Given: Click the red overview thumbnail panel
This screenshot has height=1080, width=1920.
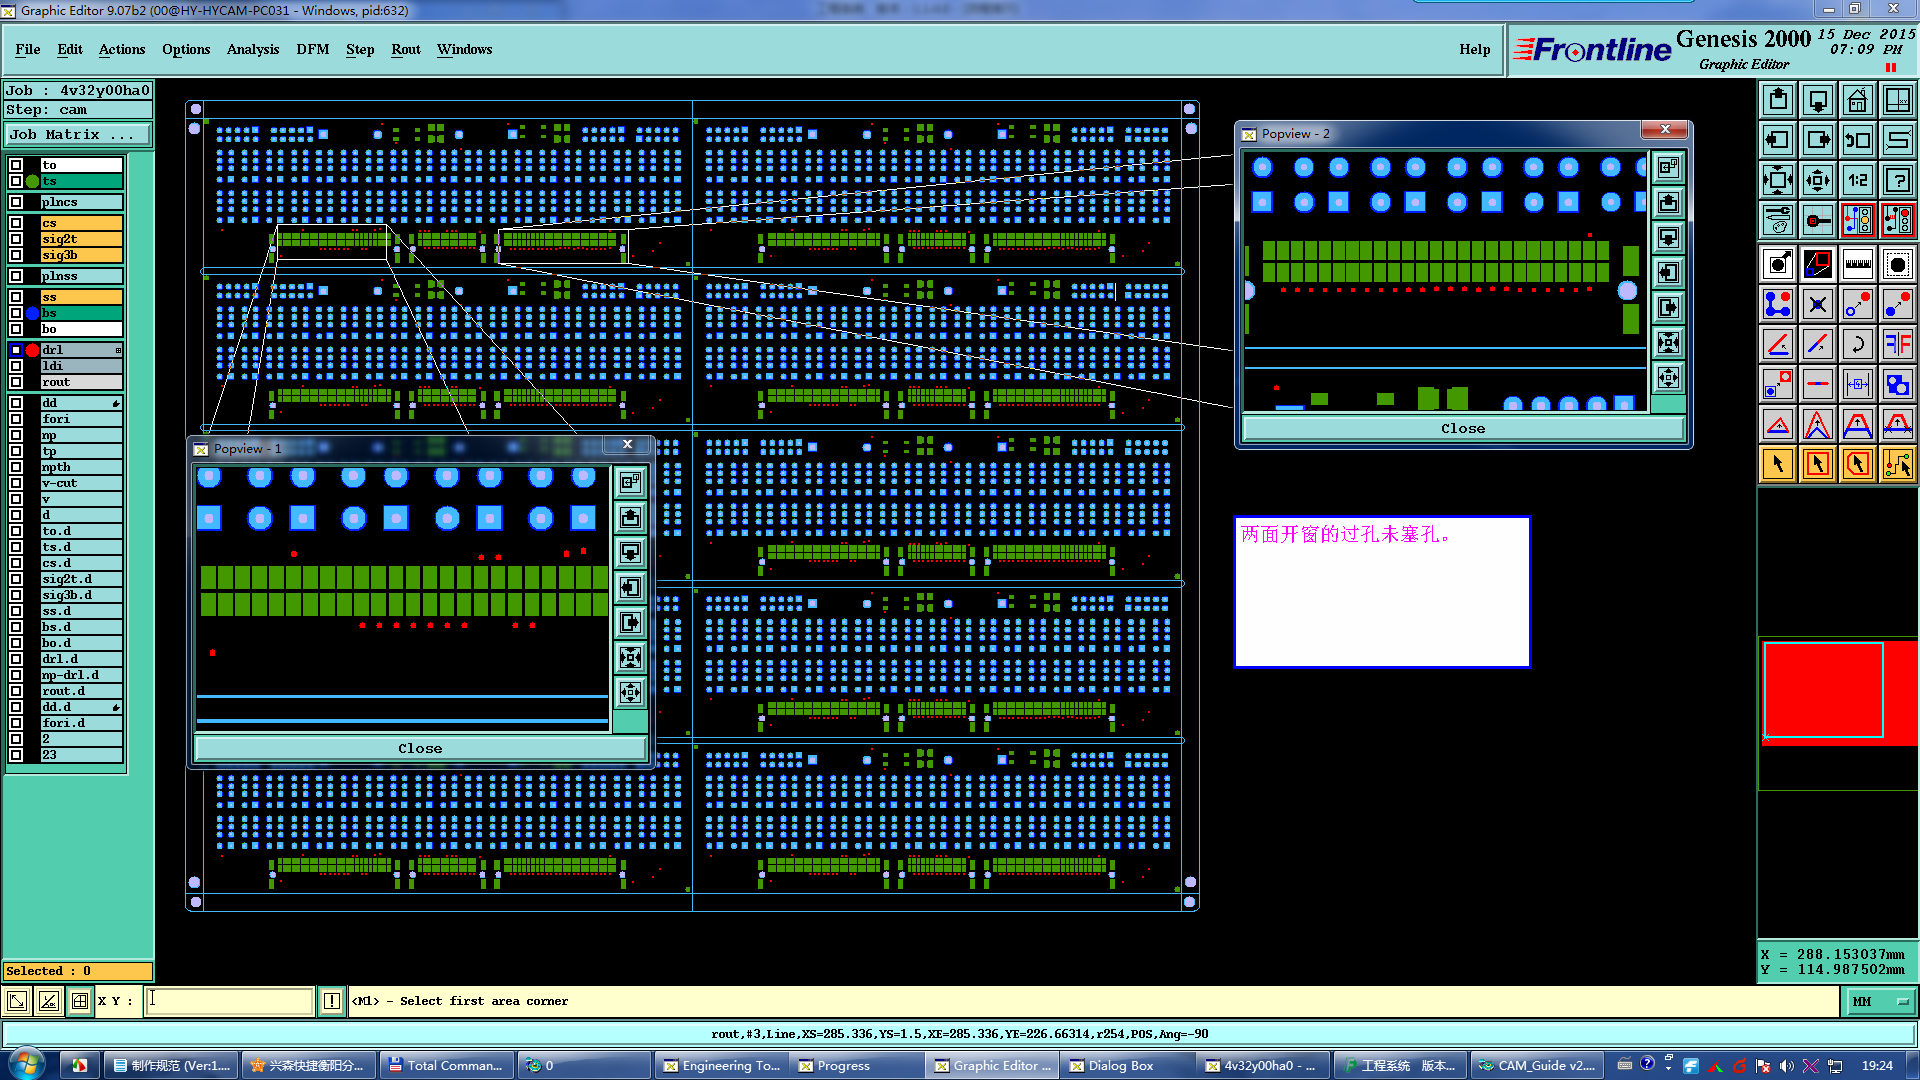Looking at the screenshot, I should click(1838, 692).
